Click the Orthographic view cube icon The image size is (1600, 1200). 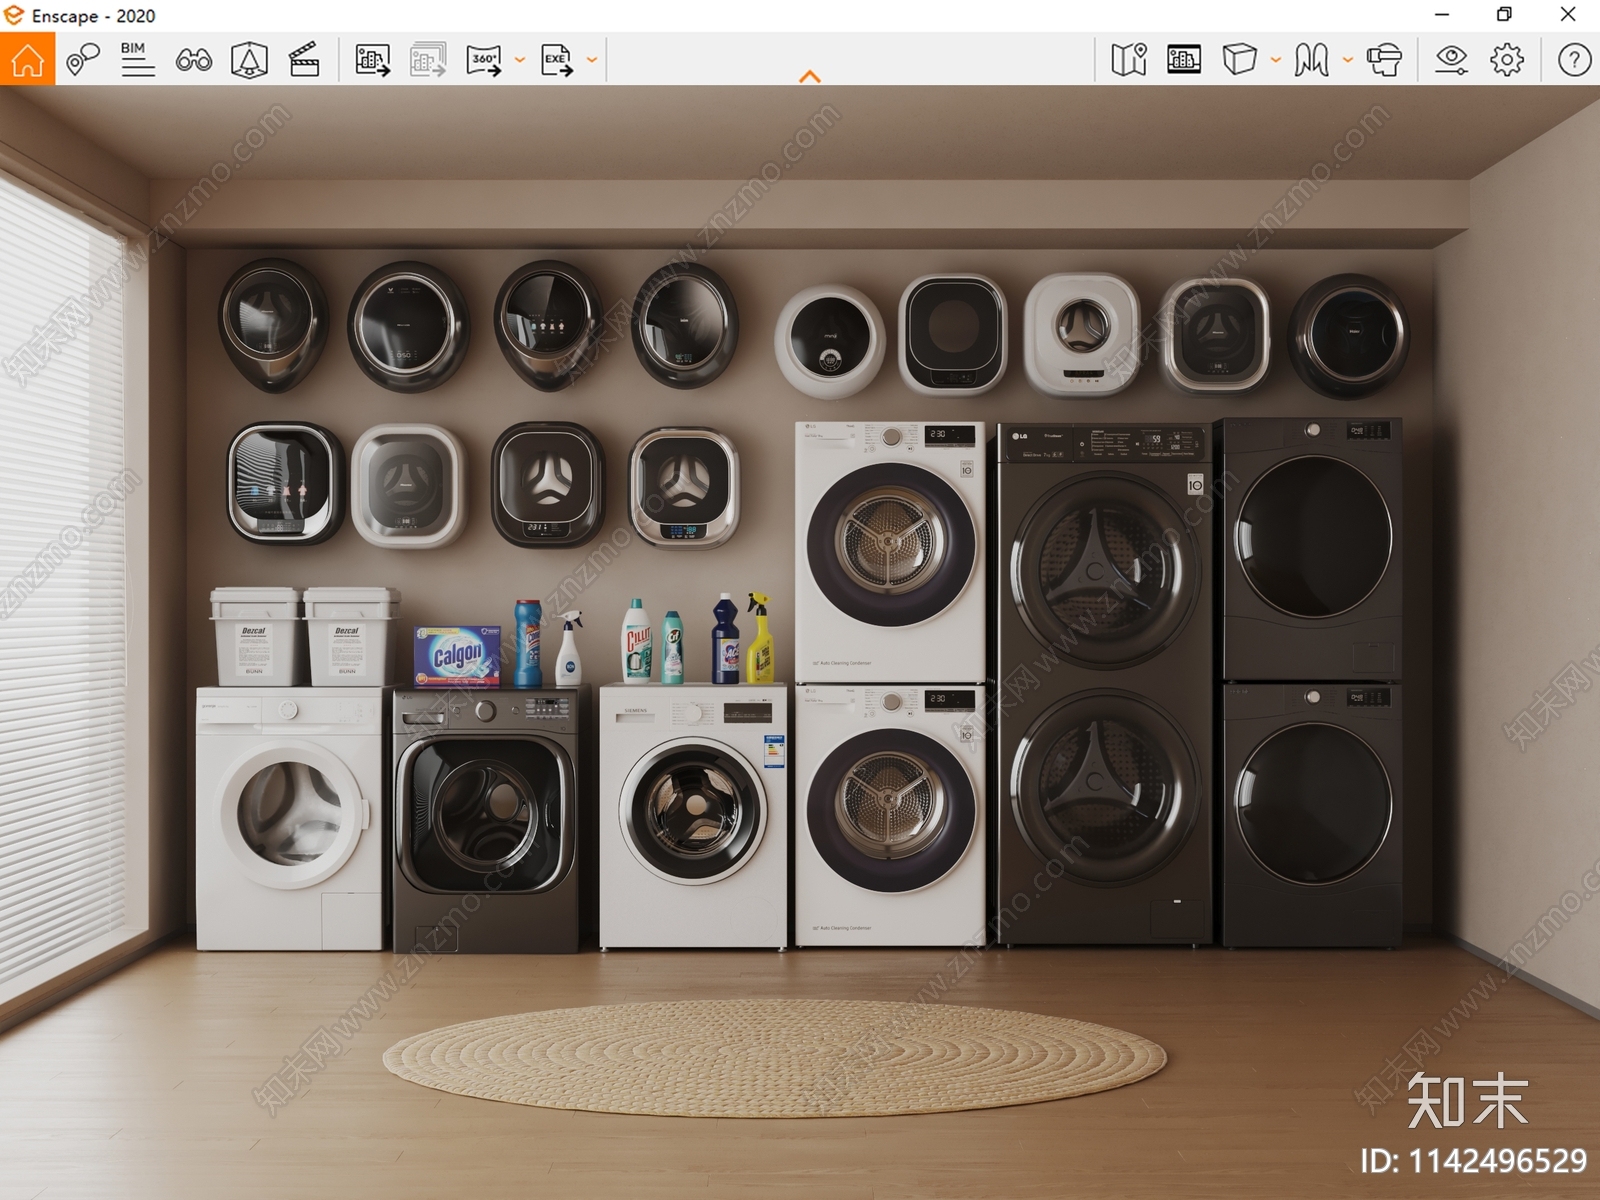pos(1239,60)
